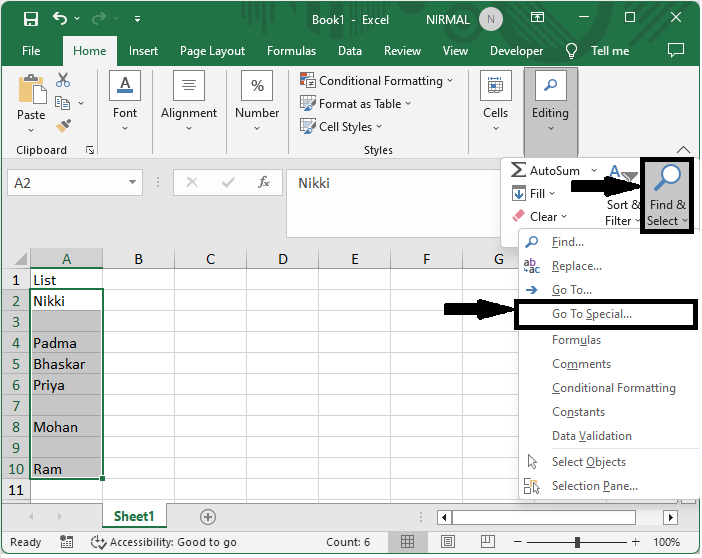Choose Select Objects menu entry
702x558 pixels.
click(608, 462)
